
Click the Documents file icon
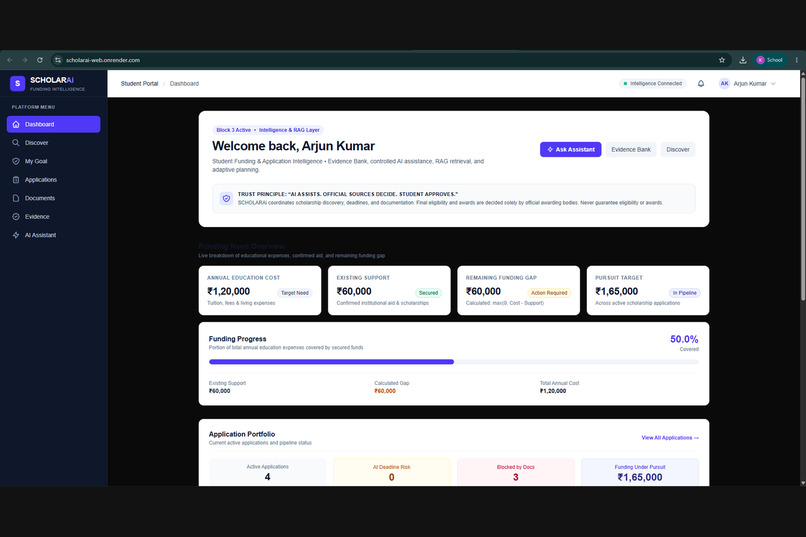pyautogui.click(x=16, y=198)
